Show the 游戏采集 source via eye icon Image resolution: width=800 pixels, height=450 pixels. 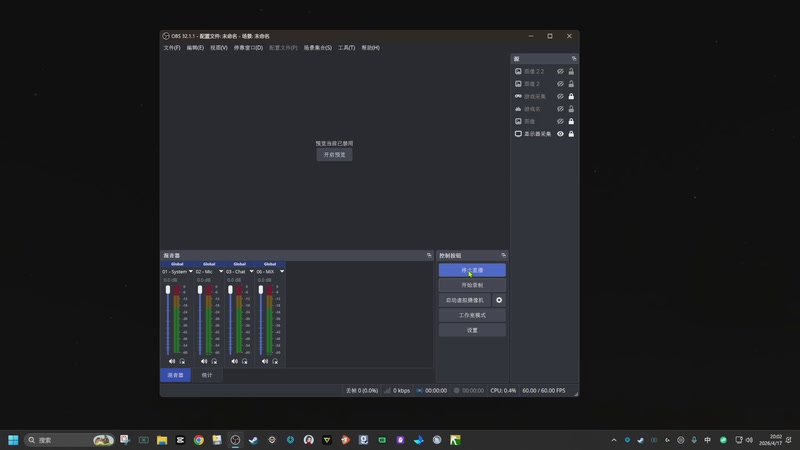(560, 96)
